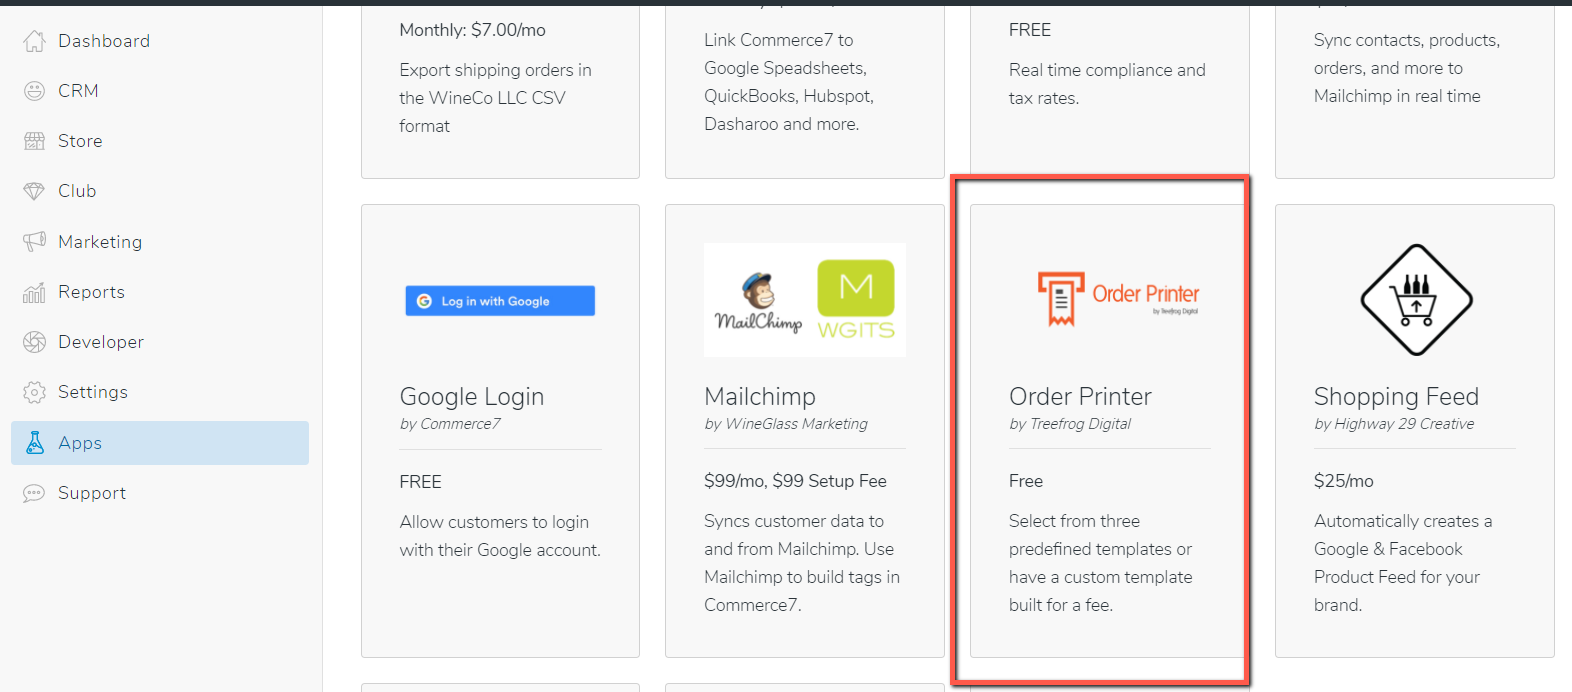The width and height of the screenshot is (1572, 692).
Task: Go to Settings in the sidebar
Action: (x=93, y=392)
